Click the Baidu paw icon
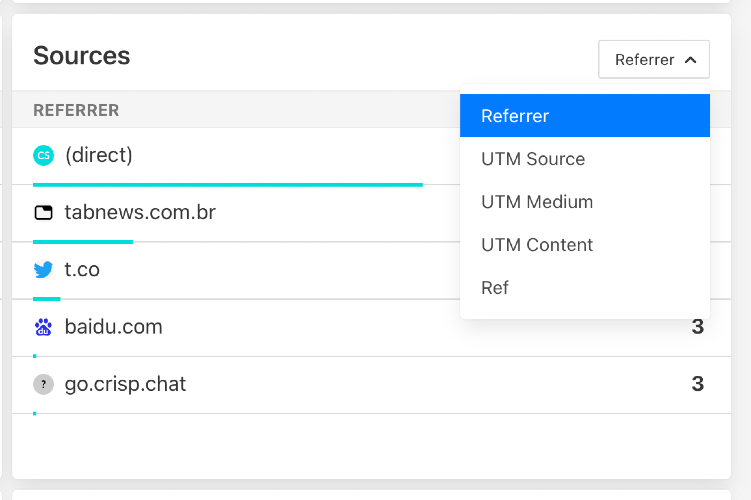The image size is (751, 500). click(44, 327)
